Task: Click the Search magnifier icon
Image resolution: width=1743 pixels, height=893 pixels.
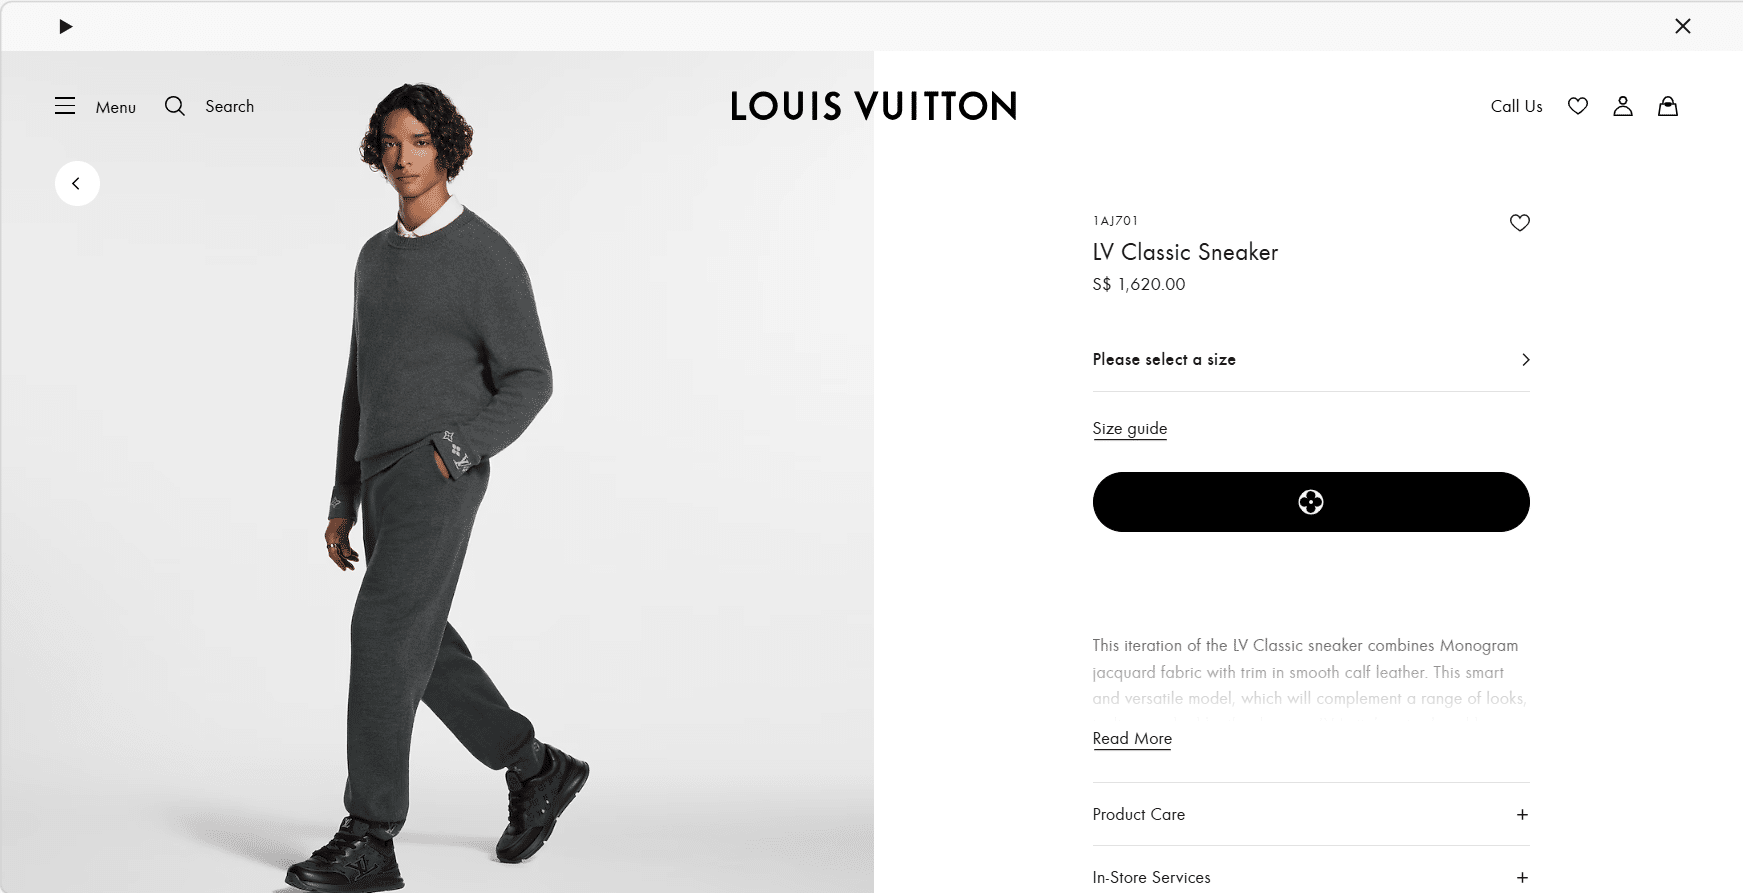Action: click(x=175, y=106)
